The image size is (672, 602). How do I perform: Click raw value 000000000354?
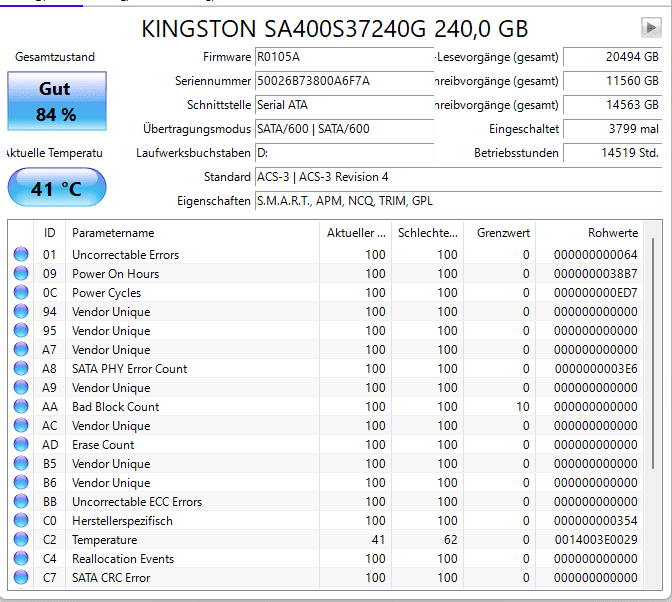[x=596, y=521]
